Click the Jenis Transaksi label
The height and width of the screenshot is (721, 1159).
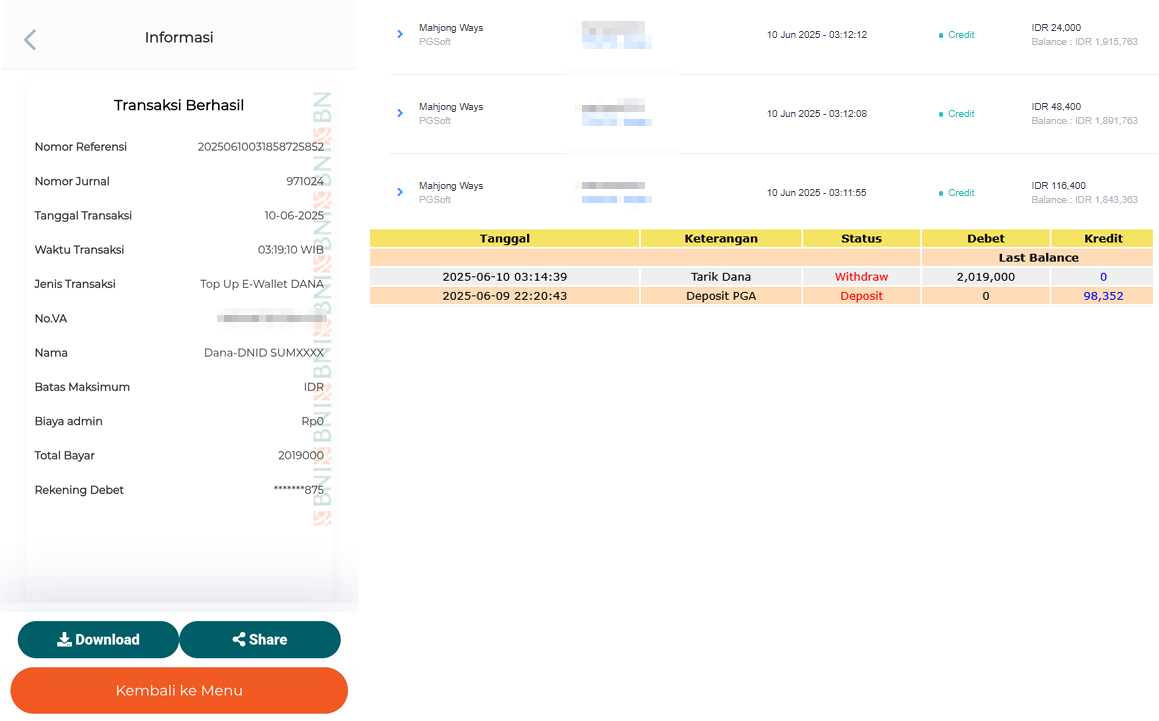click(x=75, y=284)
